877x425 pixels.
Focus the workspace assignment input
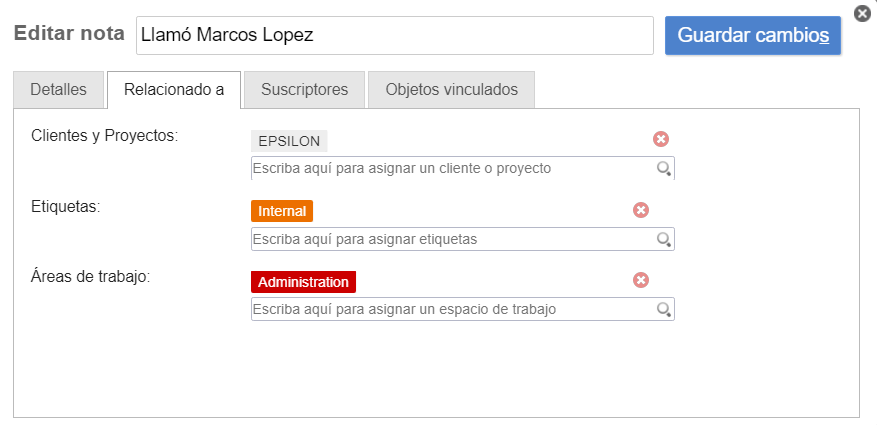tap(452, 310)
